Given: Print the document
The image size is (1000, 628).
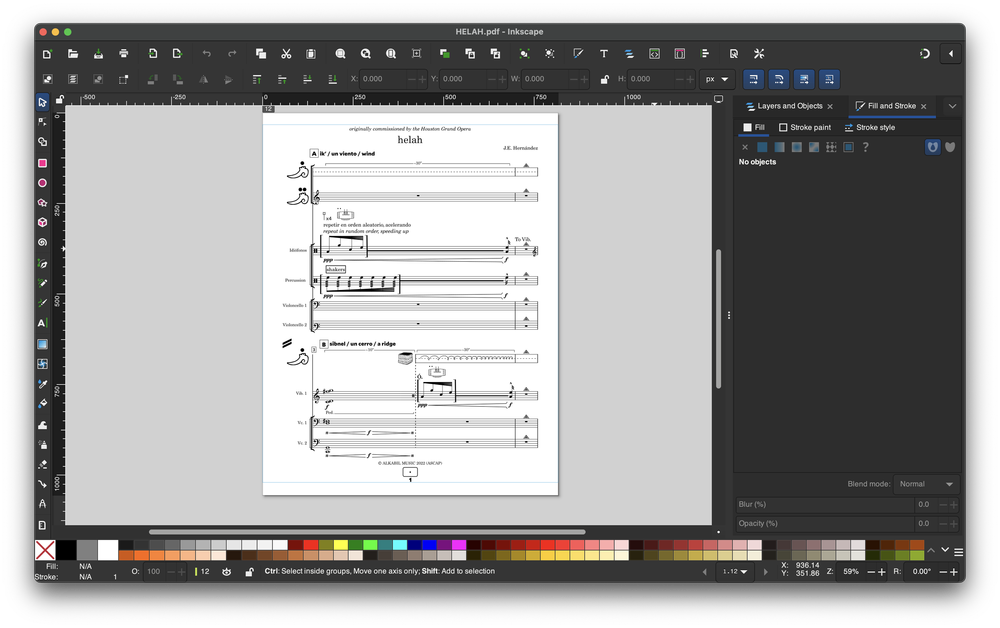Looking at the screenshot, I should (124, 54).
